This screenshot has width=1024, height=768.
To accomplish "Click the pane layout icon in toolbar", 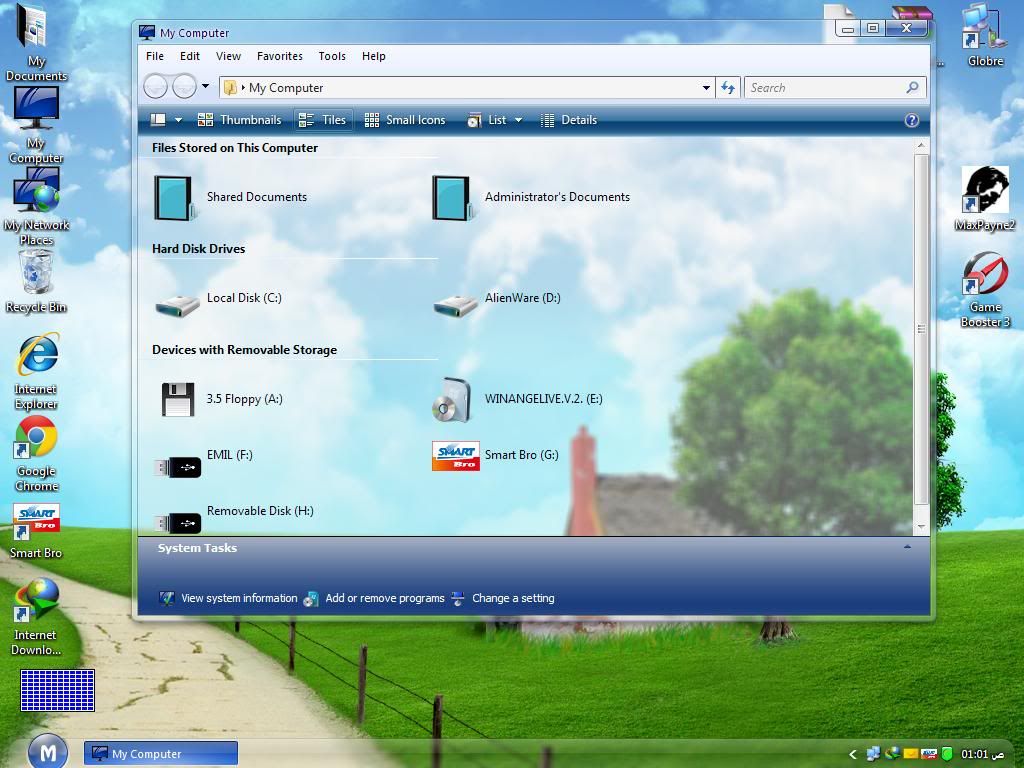I will pyautogui.click(x=158, y=120).
